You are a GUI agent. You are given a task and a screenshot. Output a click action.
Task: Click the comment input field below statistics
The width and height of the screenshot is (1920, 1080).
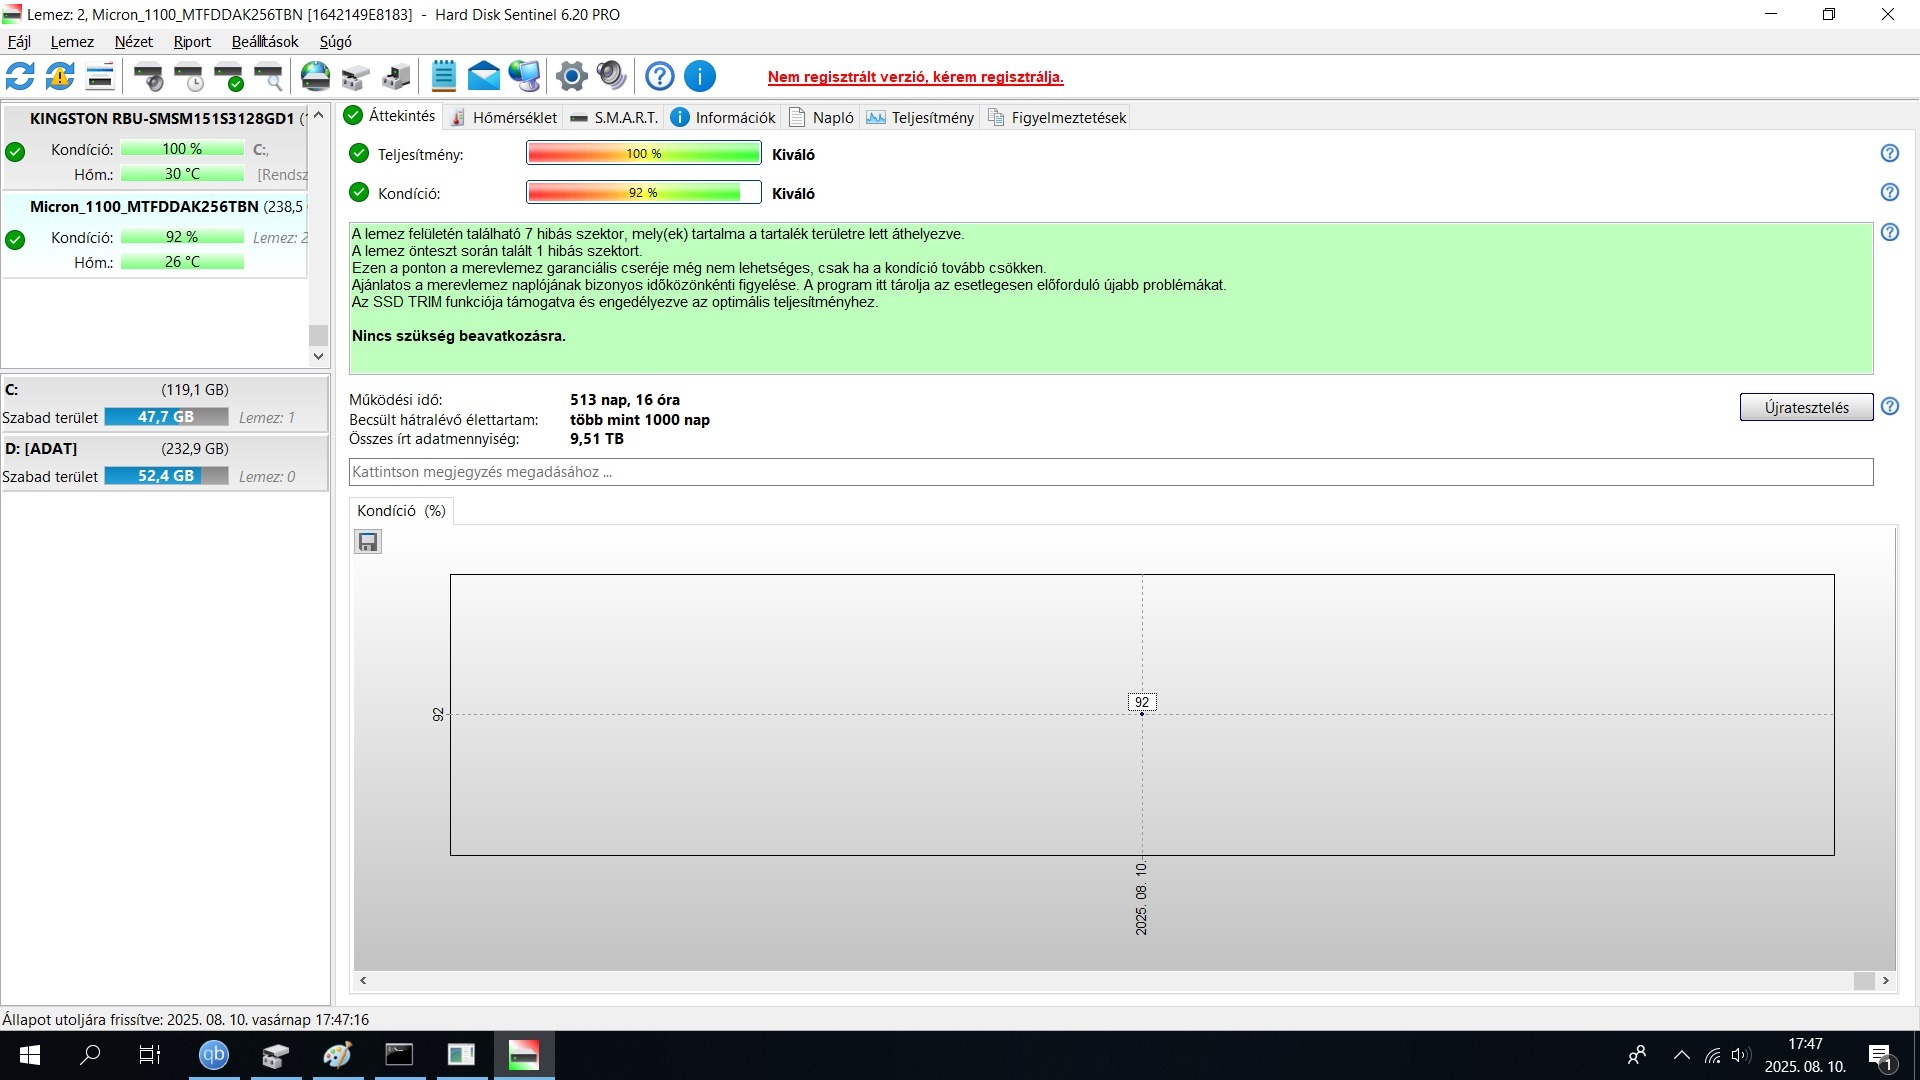(x=1110, y=472)
